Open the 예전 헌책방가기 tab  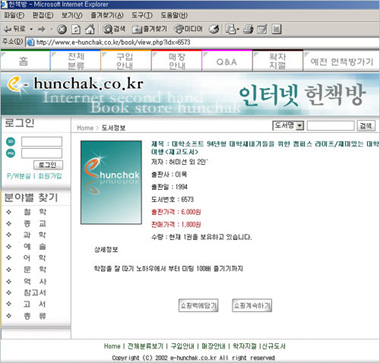click(x=341, y=61)
